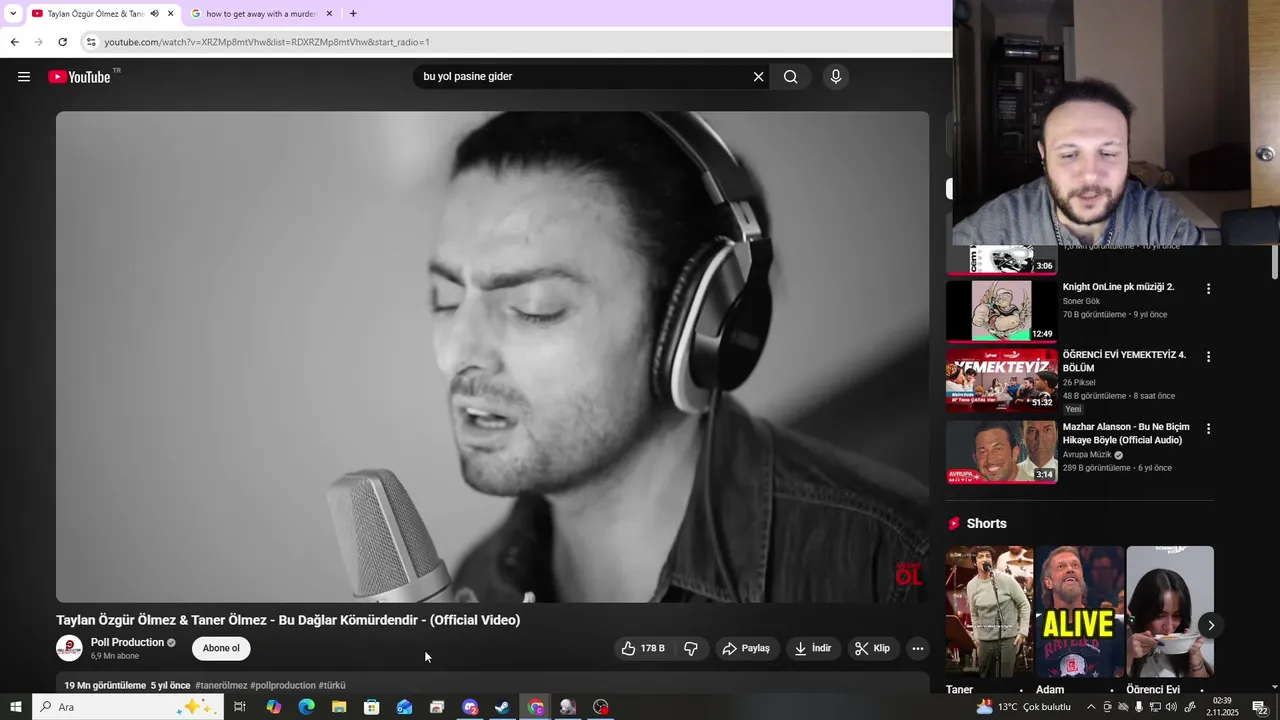Click the browser back arrow

(x=14, y=42)
